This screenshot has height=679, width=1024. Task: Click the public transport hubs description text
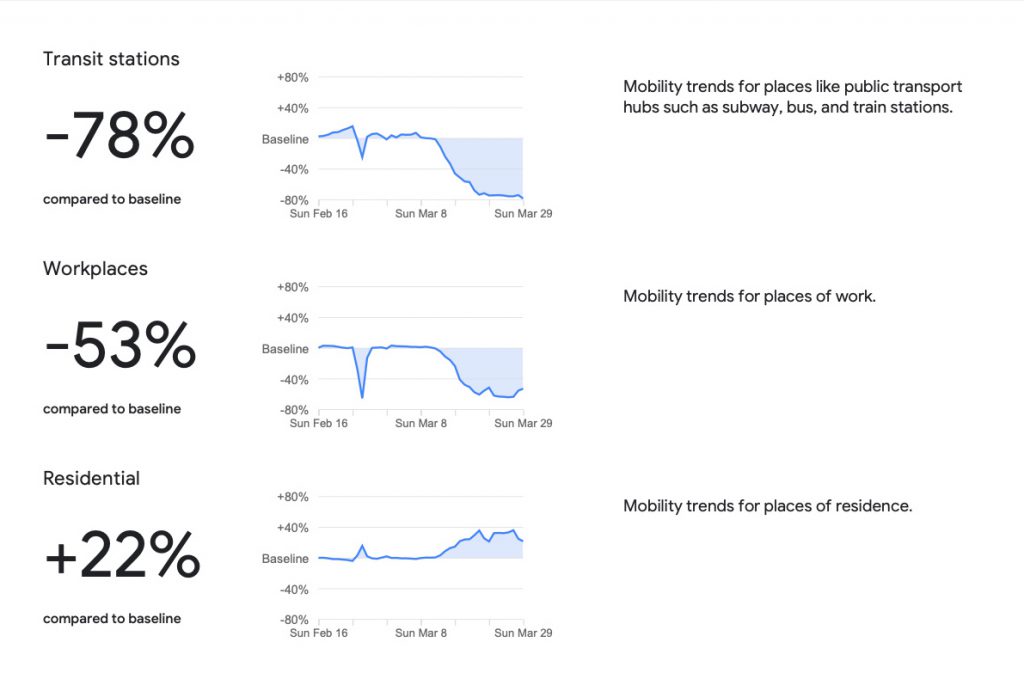792,97
